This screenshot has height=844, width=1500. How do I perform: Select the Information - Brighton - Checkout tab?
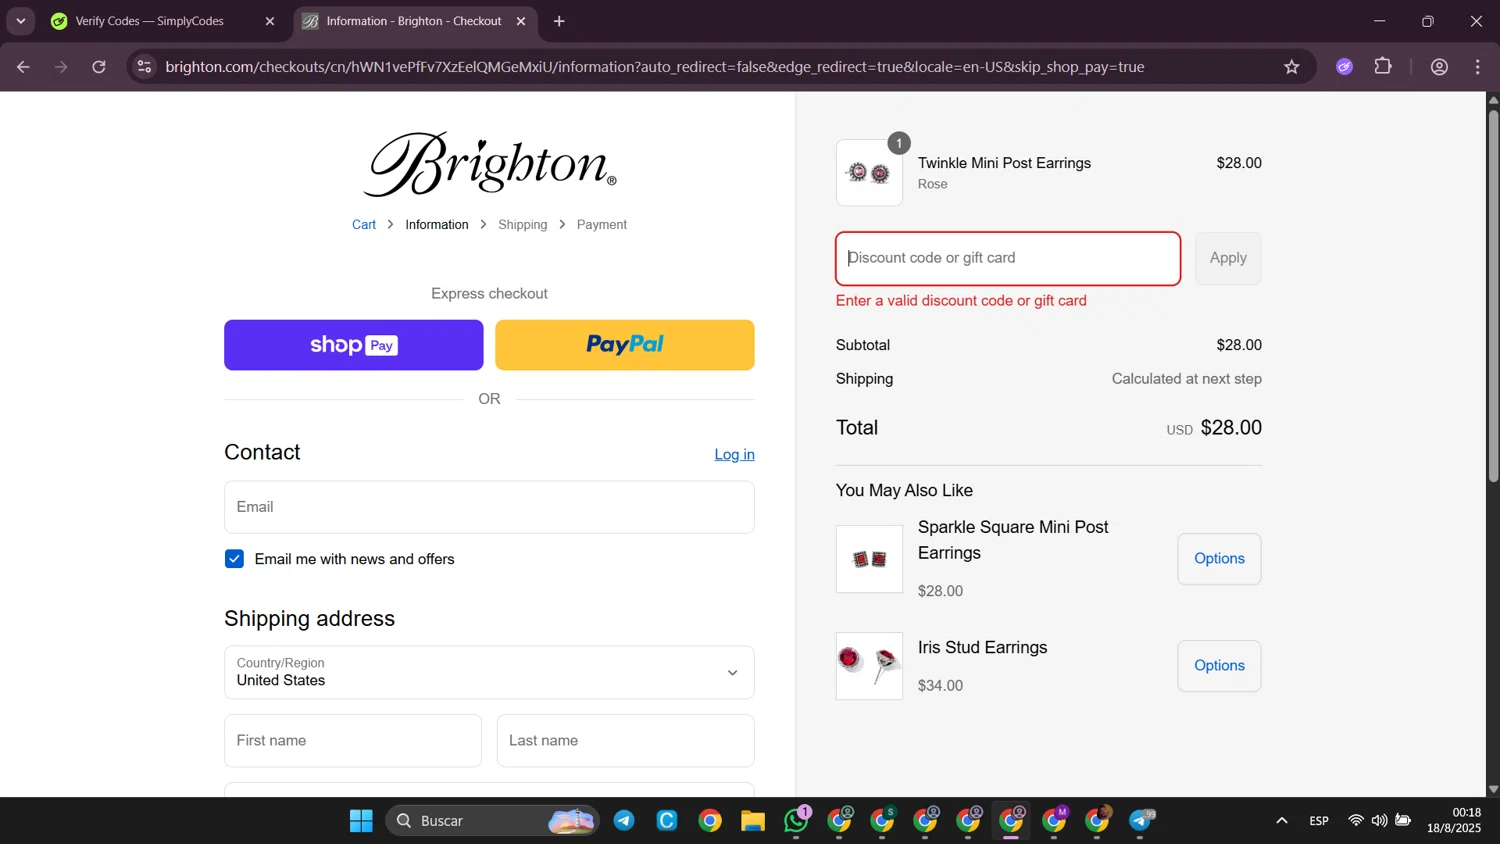tap(414, 21)
